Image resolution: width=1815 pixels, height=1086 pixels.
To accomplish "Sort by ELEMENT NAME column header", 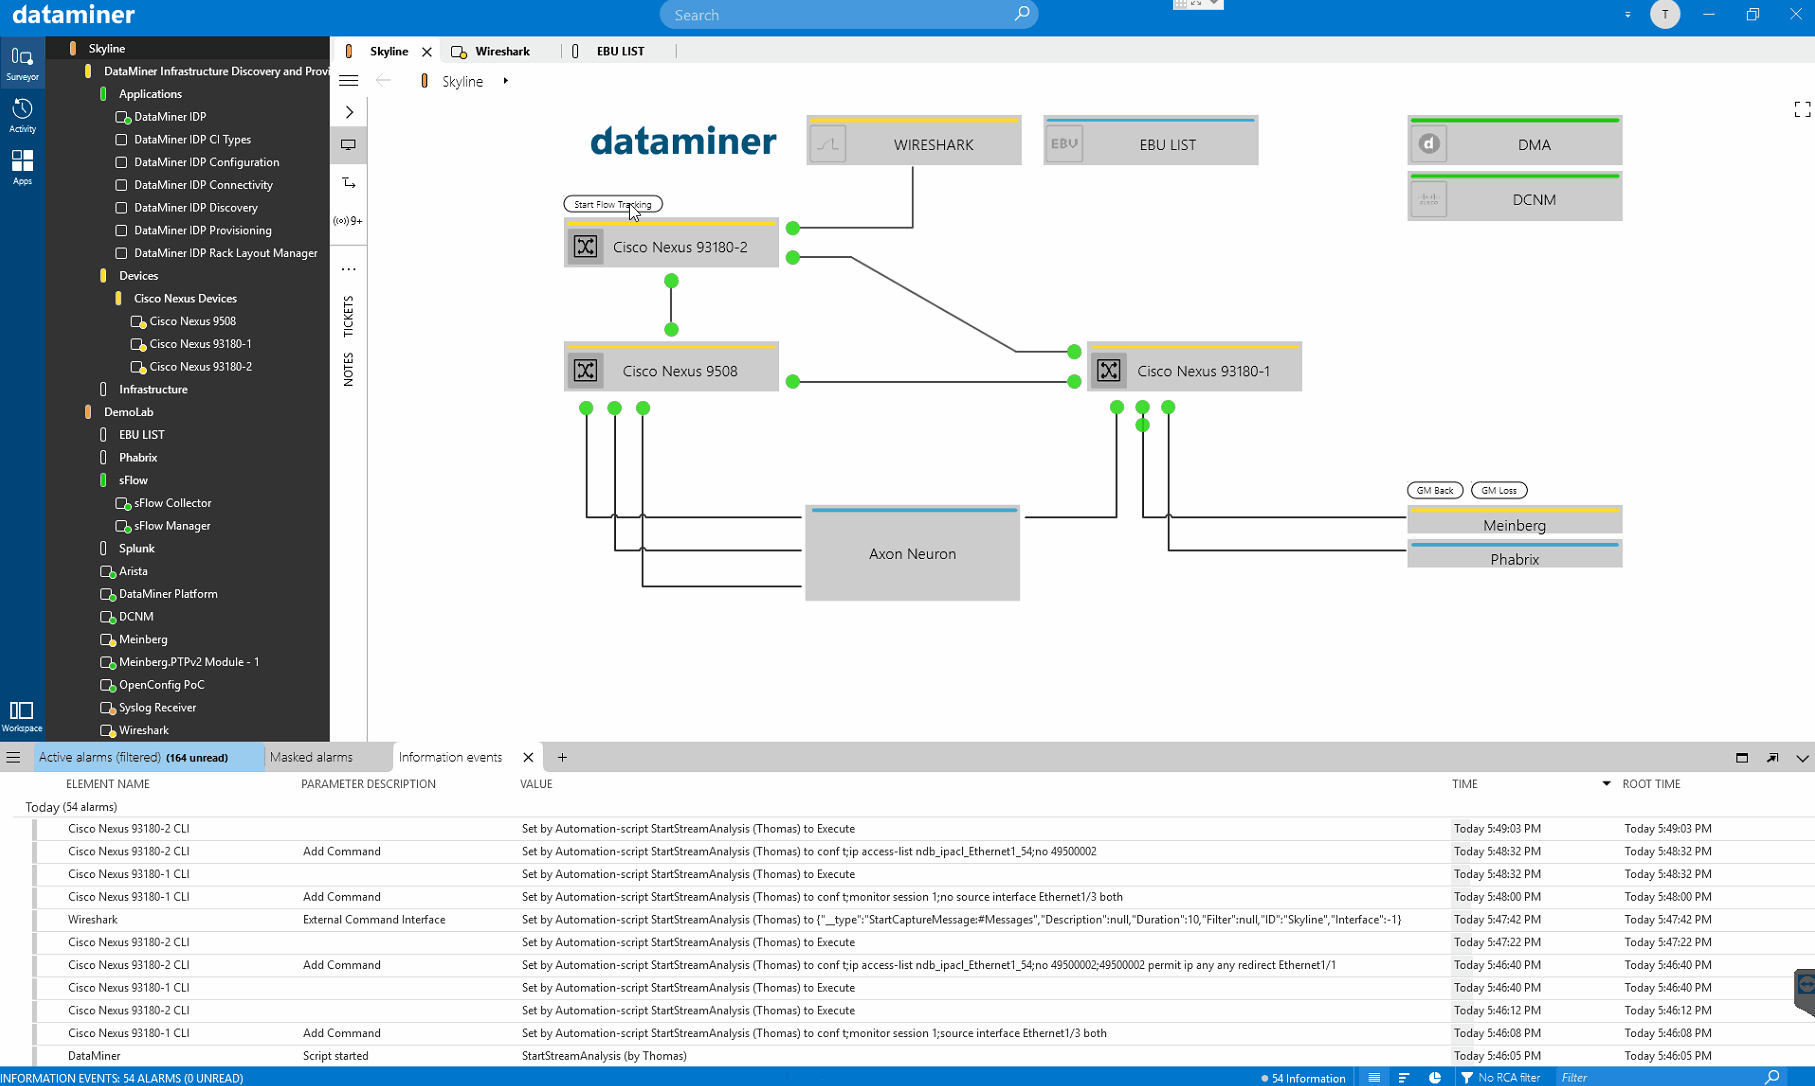I will [108, 784].
